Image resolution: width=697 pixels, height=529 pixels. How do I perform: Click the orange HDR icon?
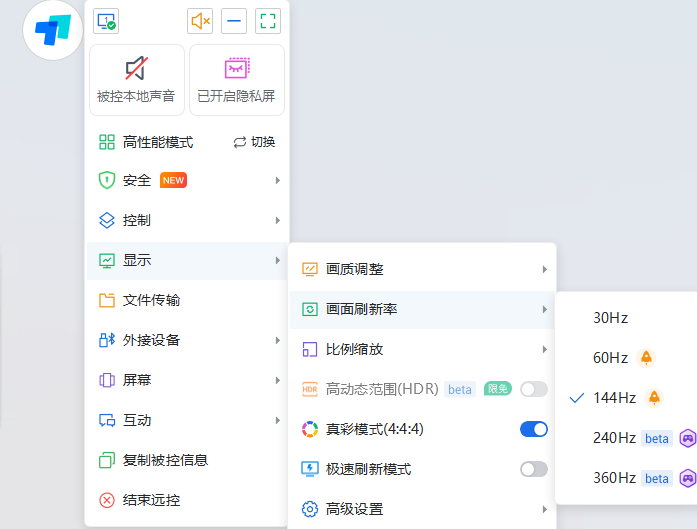point(310,389)
